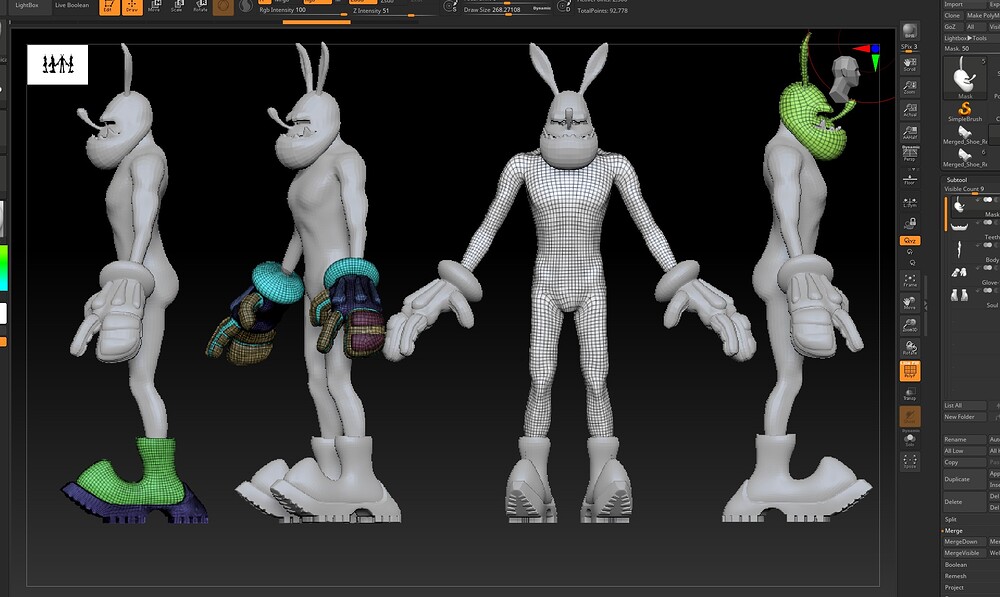Toggle the PolyF polyframe display
Screen dimensions: 1000x597
click(909, 371)
